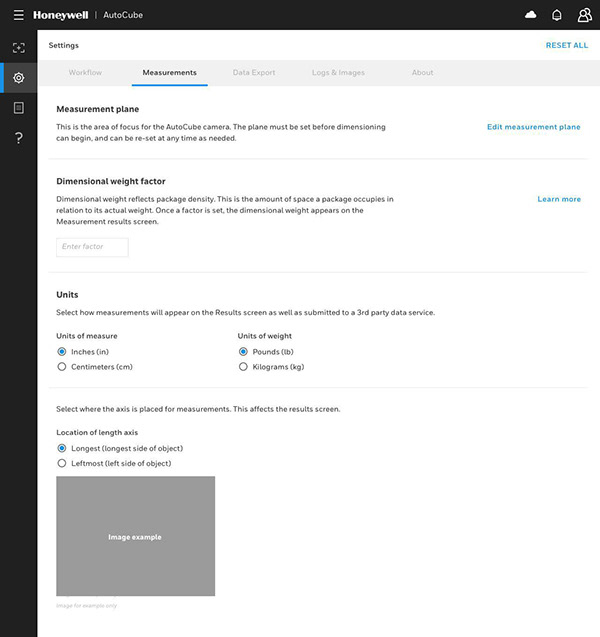Switch to the Workflow tab
This screenshot has height=637, width=600.
click(x=85, y=72)
